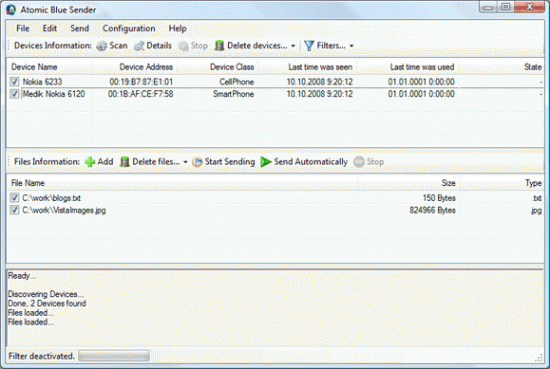Image resolution: width=550 pixels, height=369 pixels.
Task: Minimize the Atomic Blue Sender window
Action: (x=488, y=7)
